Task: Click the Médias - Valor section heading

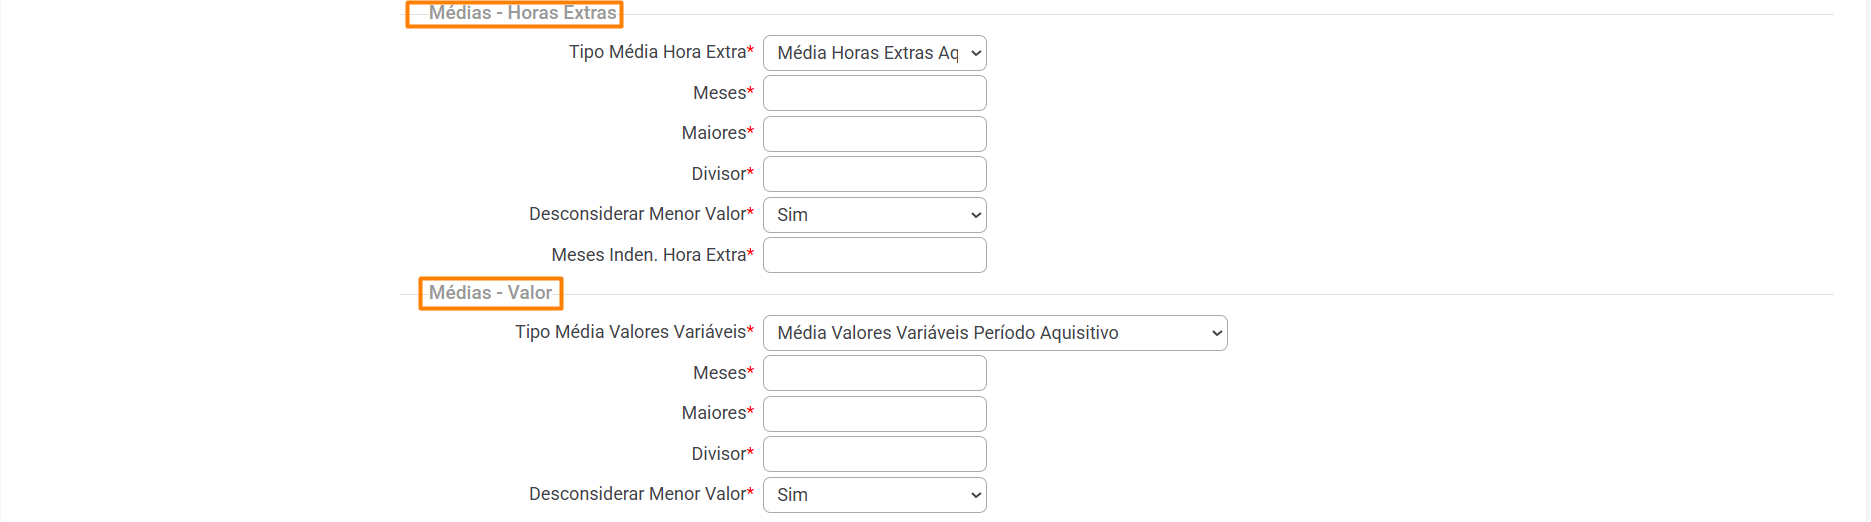Action: point(490,293)
